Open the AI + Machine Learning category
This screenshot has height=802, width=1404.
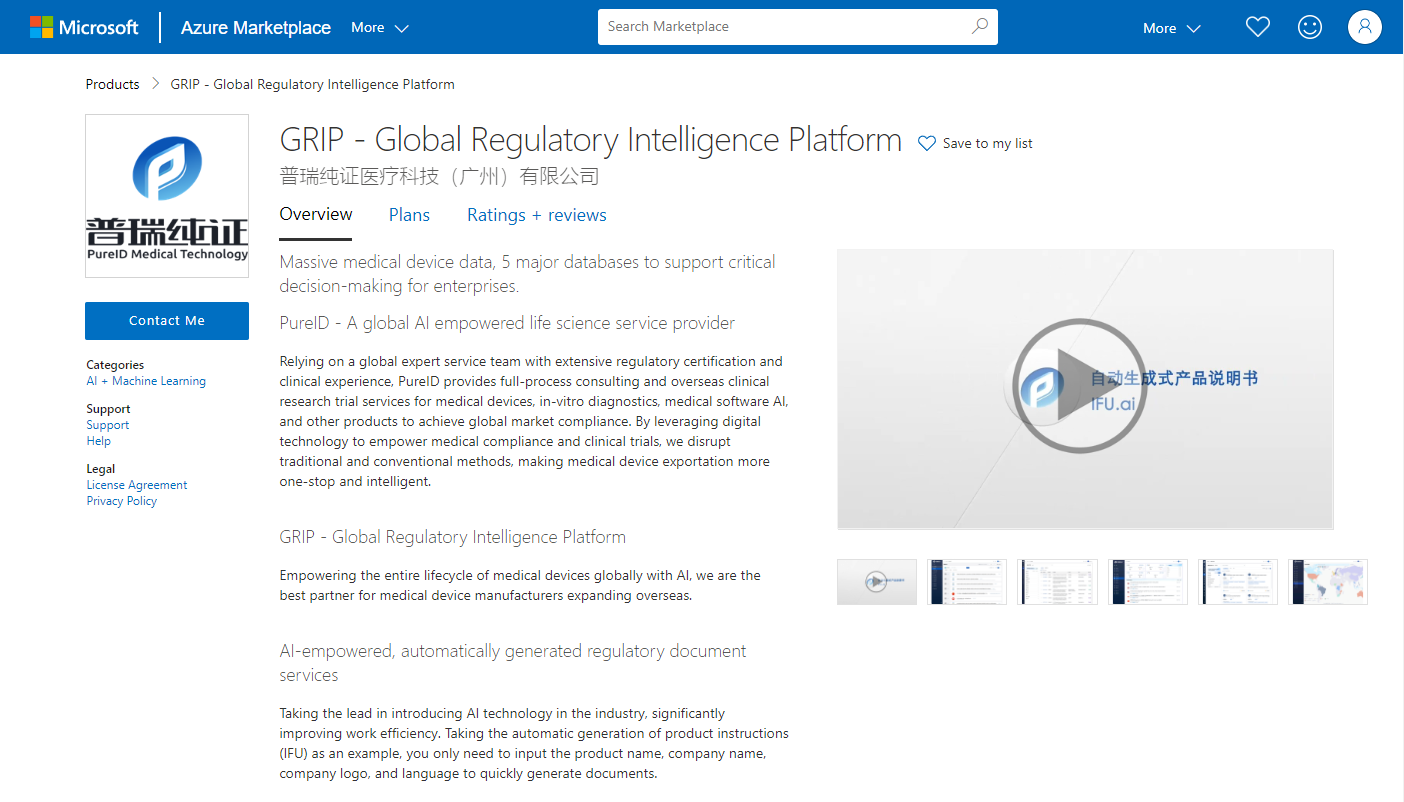pos(146,381)
